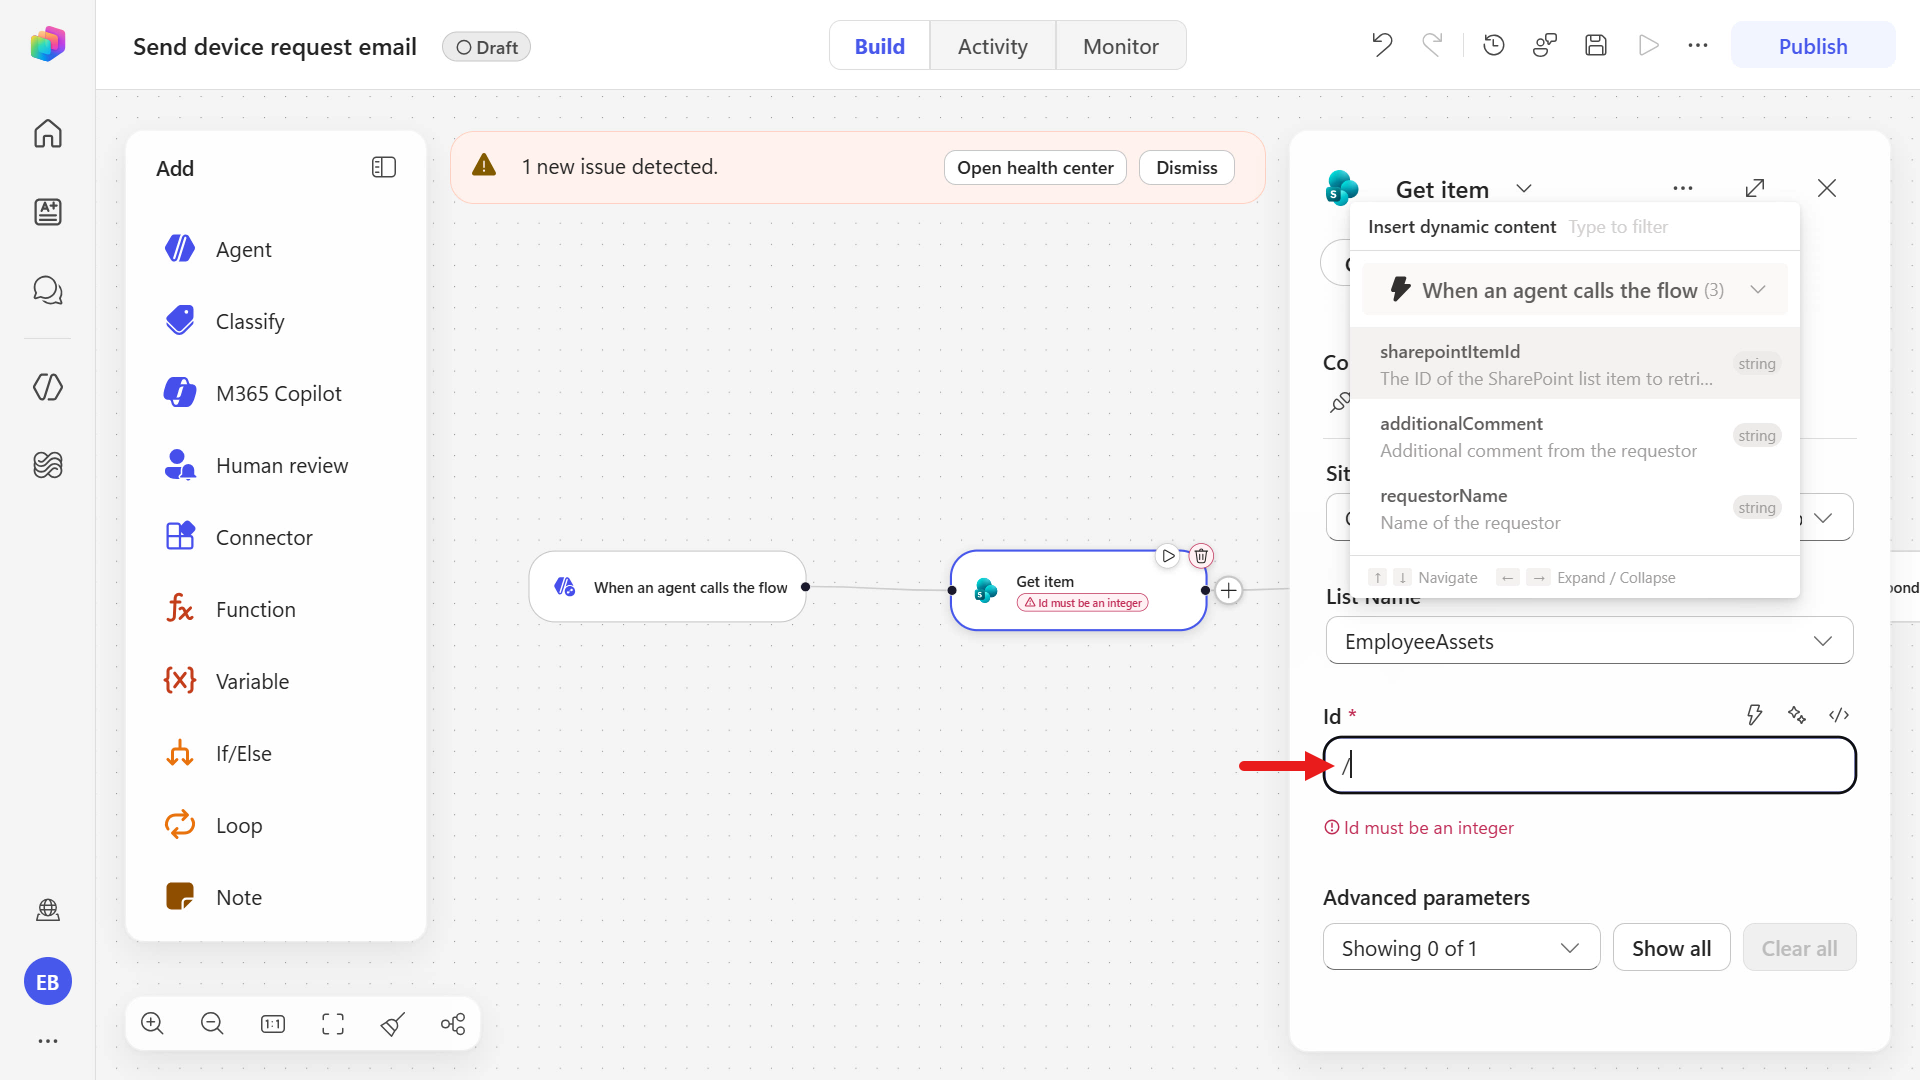This screenshot has width=1920, height=1080.
Task: Expand Get item panel to full view
Action: [x=1755, y=188]
